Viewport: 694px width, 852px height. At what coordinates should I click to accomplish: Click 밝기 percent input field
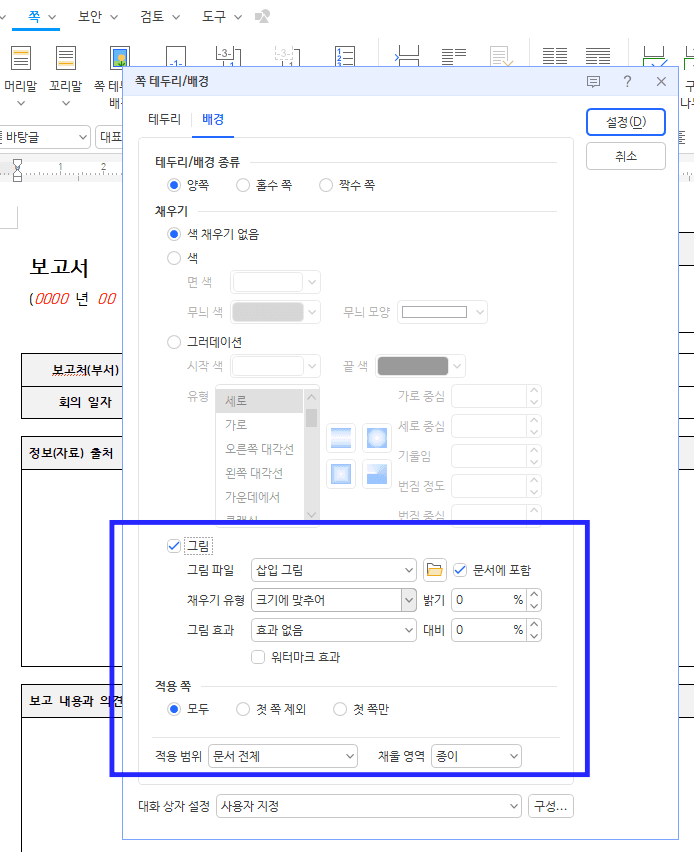489,600
